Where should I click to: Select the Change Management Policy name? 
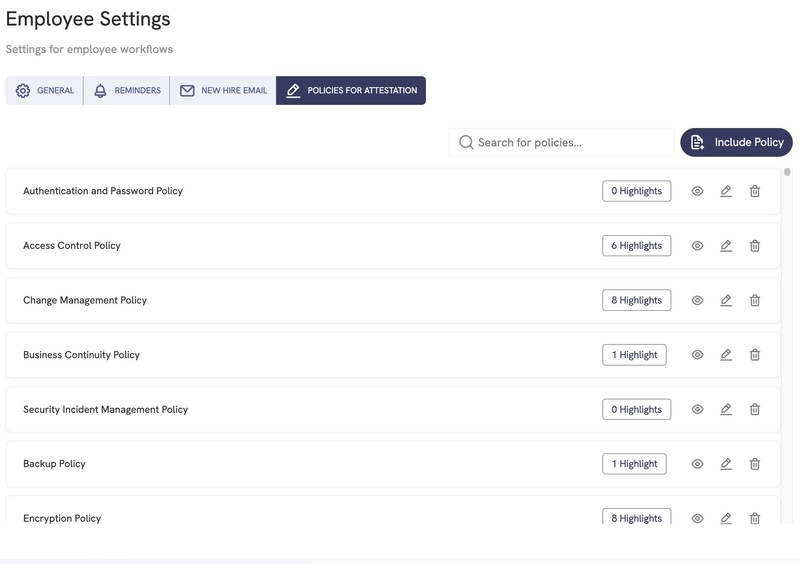[85, 300]
